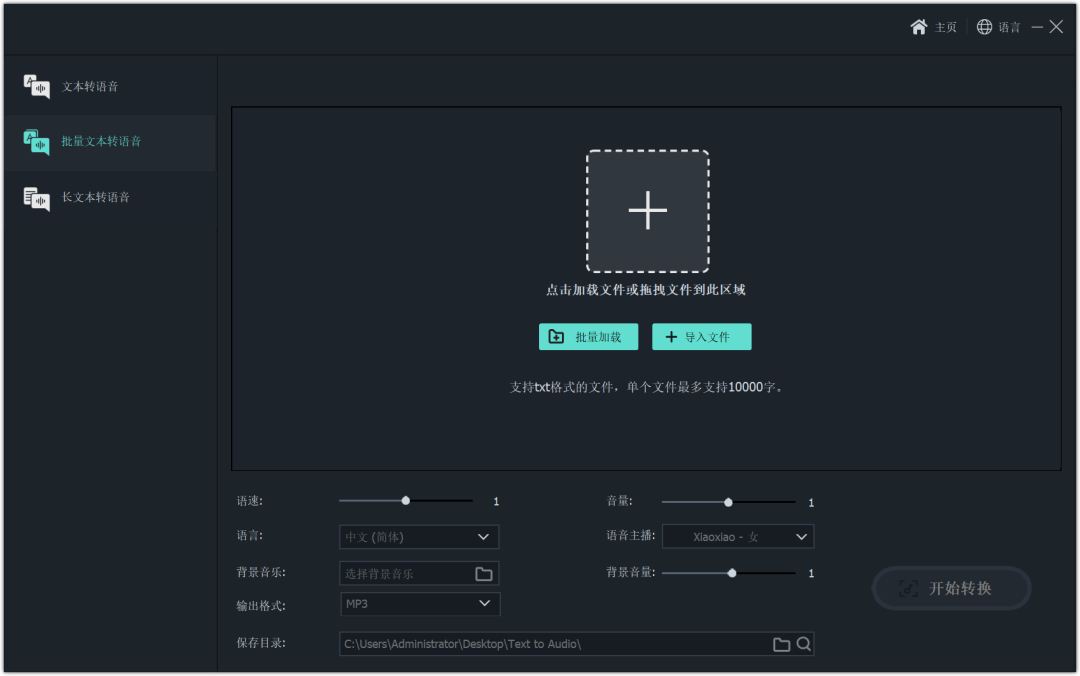The width and height of the screenshot is (1080, 676).
Task: Click the 音量 slider handle
Action: (x=728, y=502)
